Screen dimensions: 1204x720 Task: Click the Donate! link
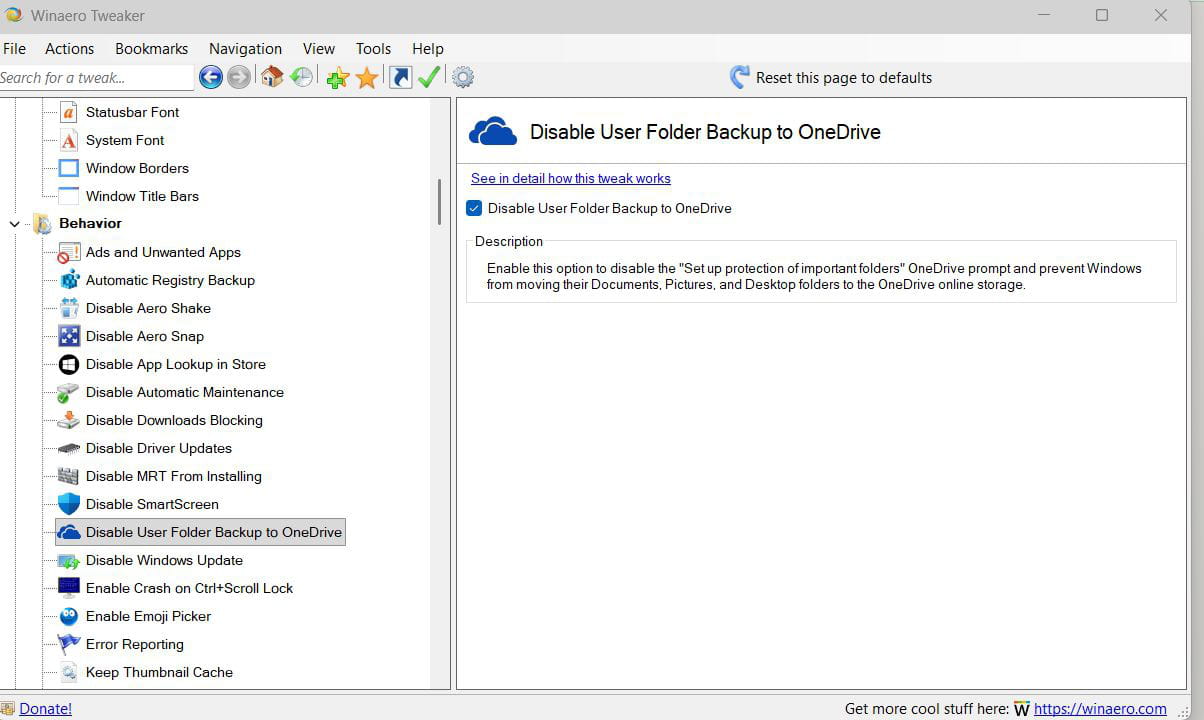tap(45, 708)
